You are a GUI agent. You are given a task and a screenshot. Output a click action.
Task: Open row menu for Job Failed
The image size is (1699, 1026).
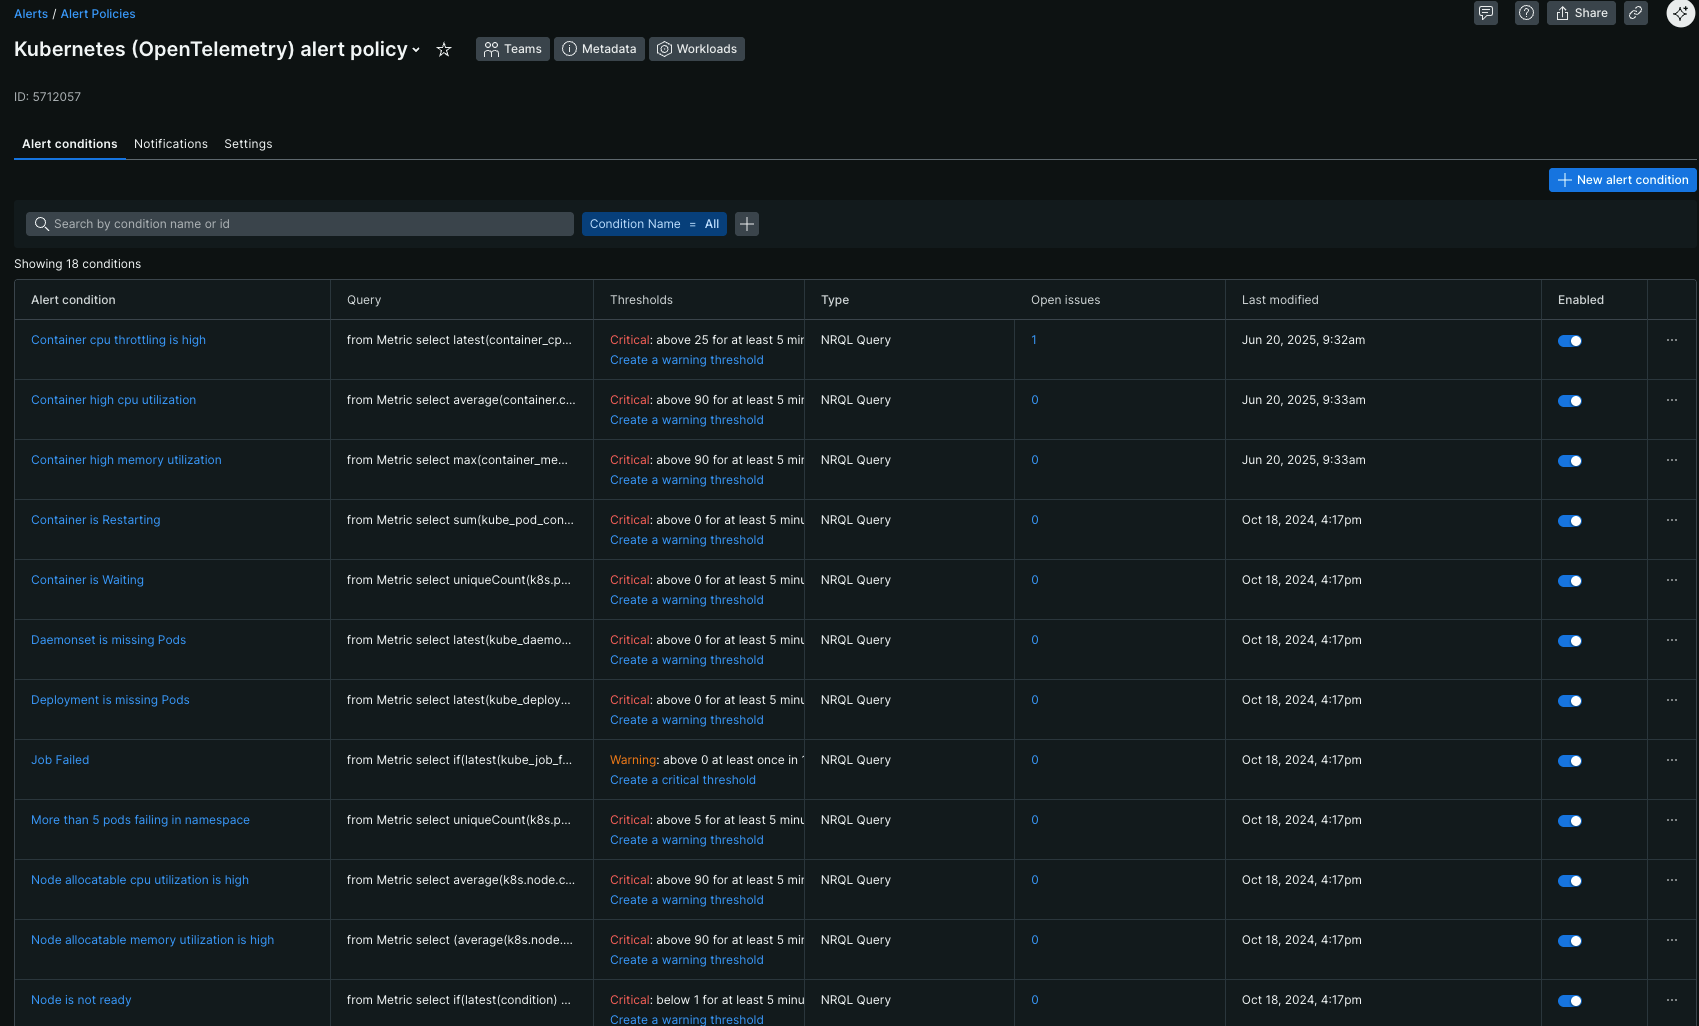tap(1672, 760)
